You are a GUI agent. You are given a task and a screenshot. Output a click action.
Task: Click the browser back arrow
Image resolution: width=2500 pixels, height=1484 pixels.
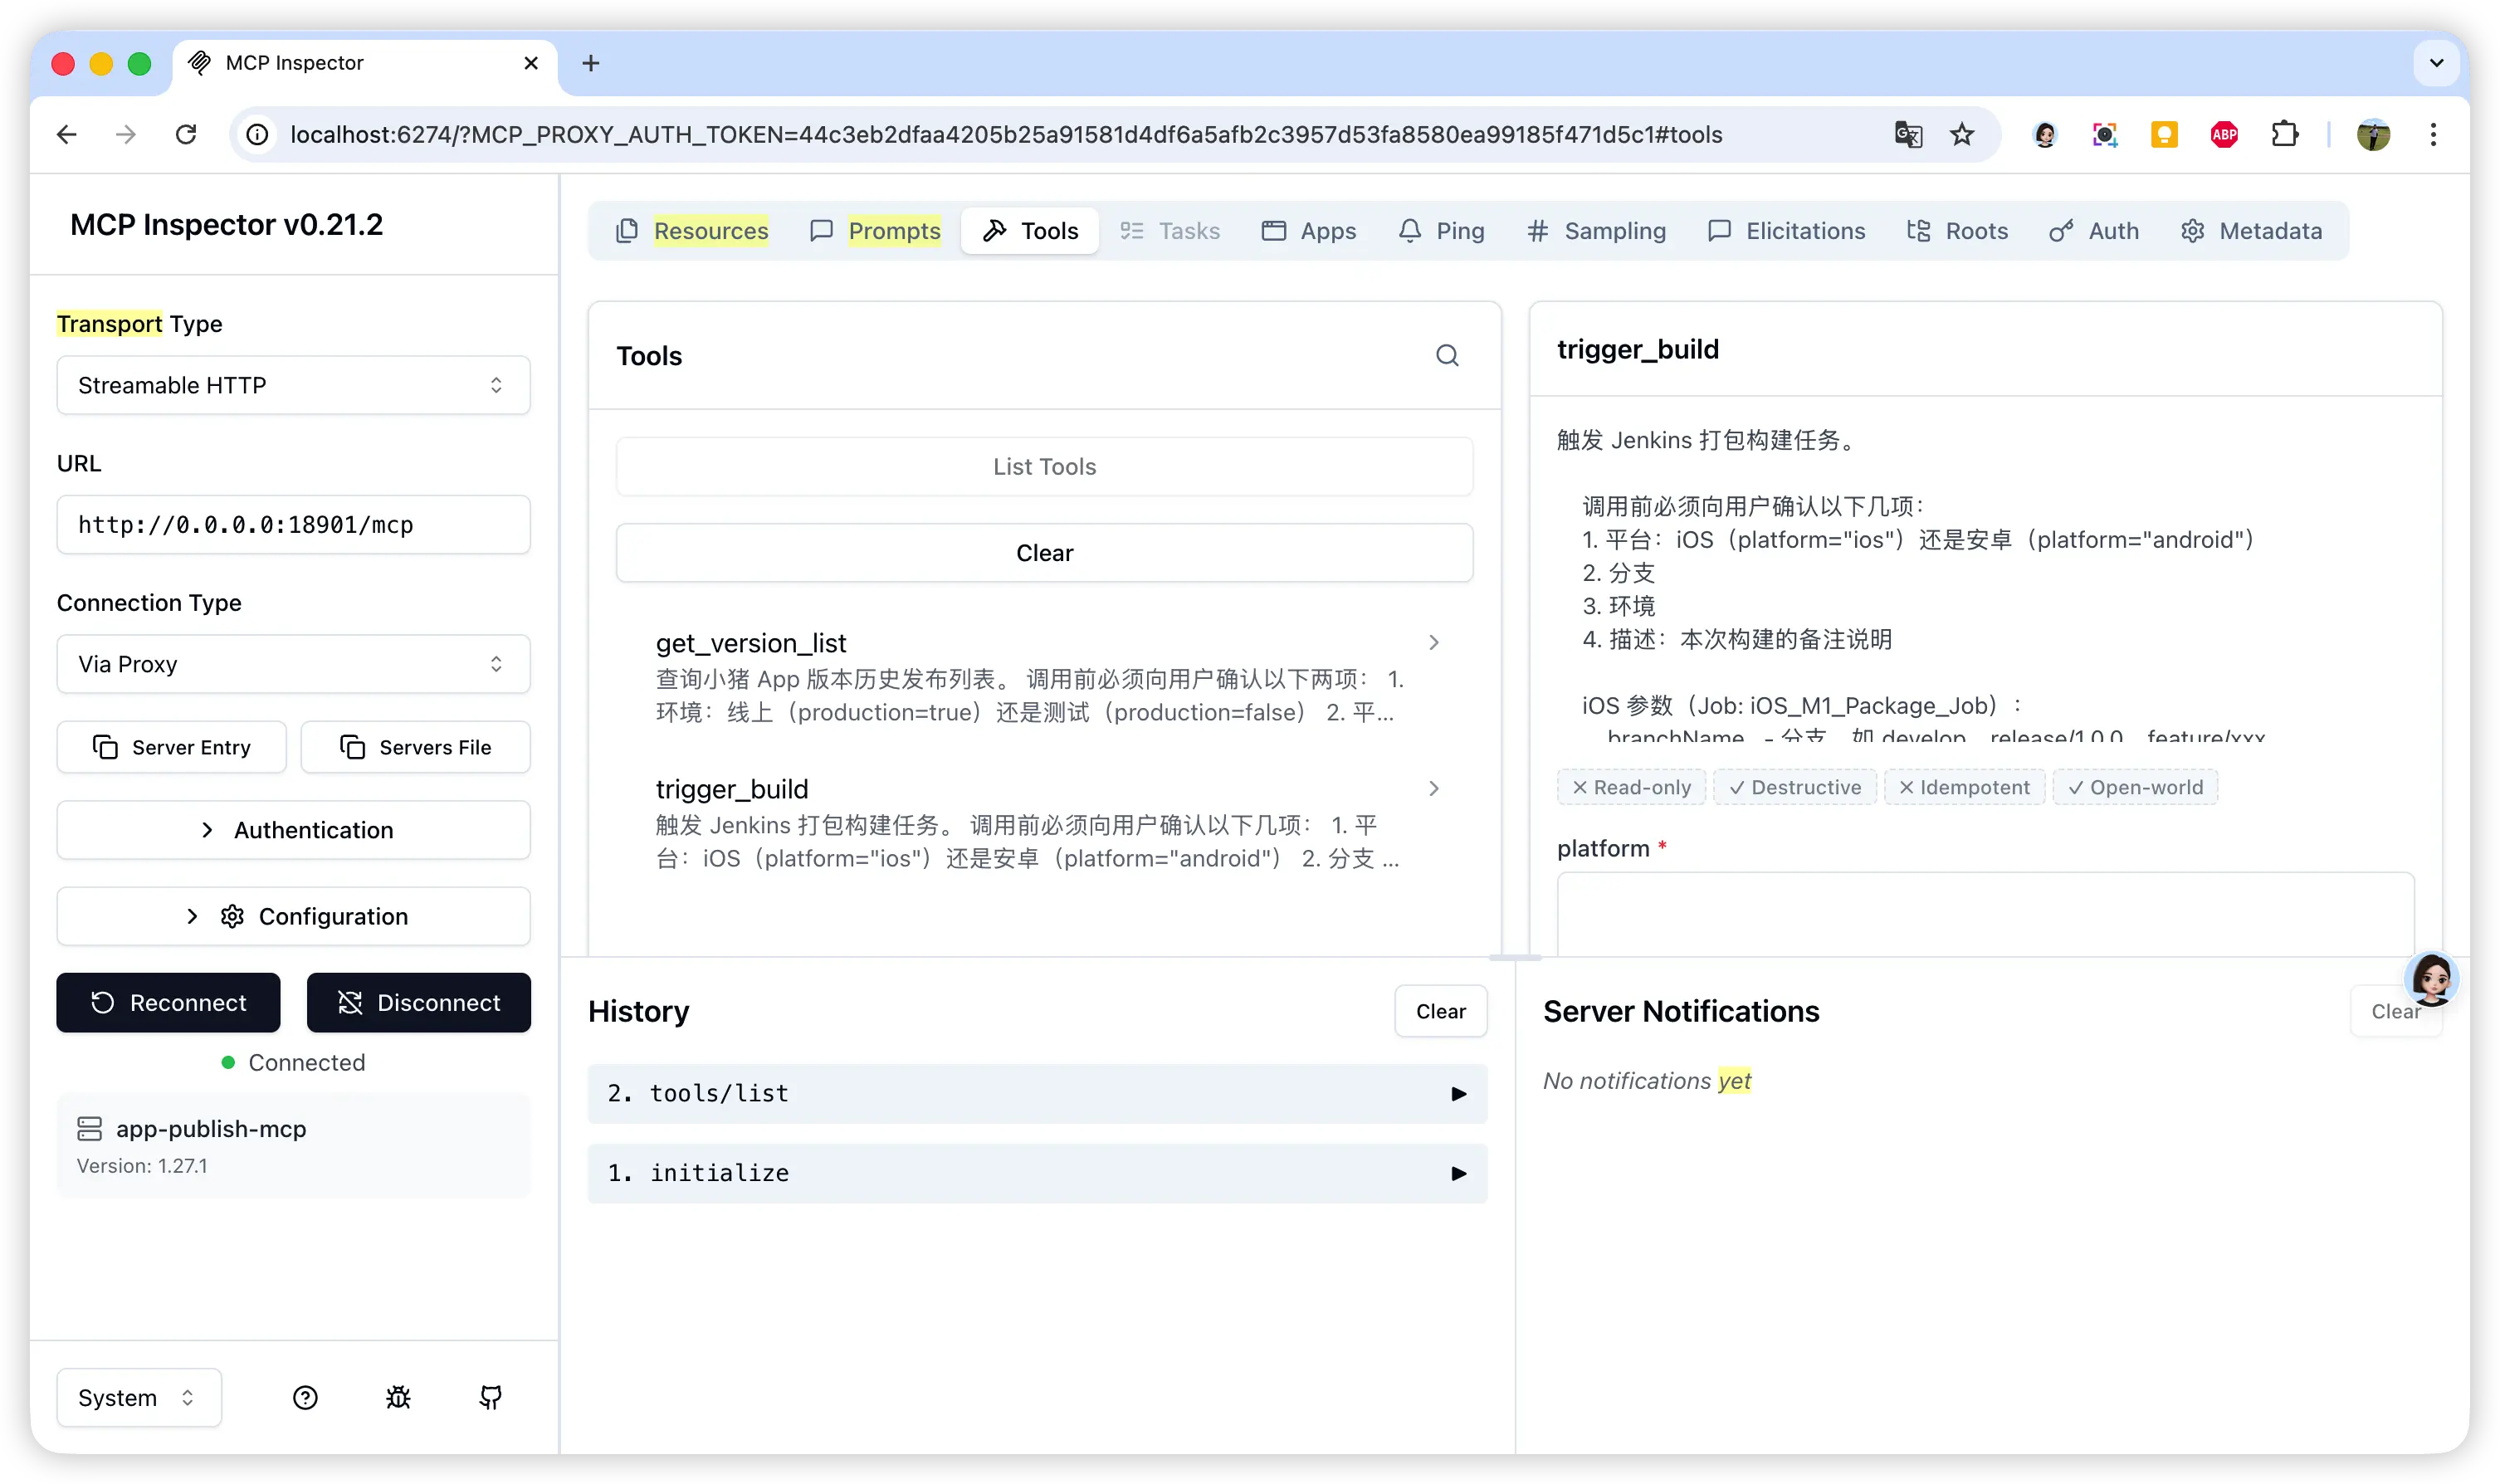[x=67, y=134]
